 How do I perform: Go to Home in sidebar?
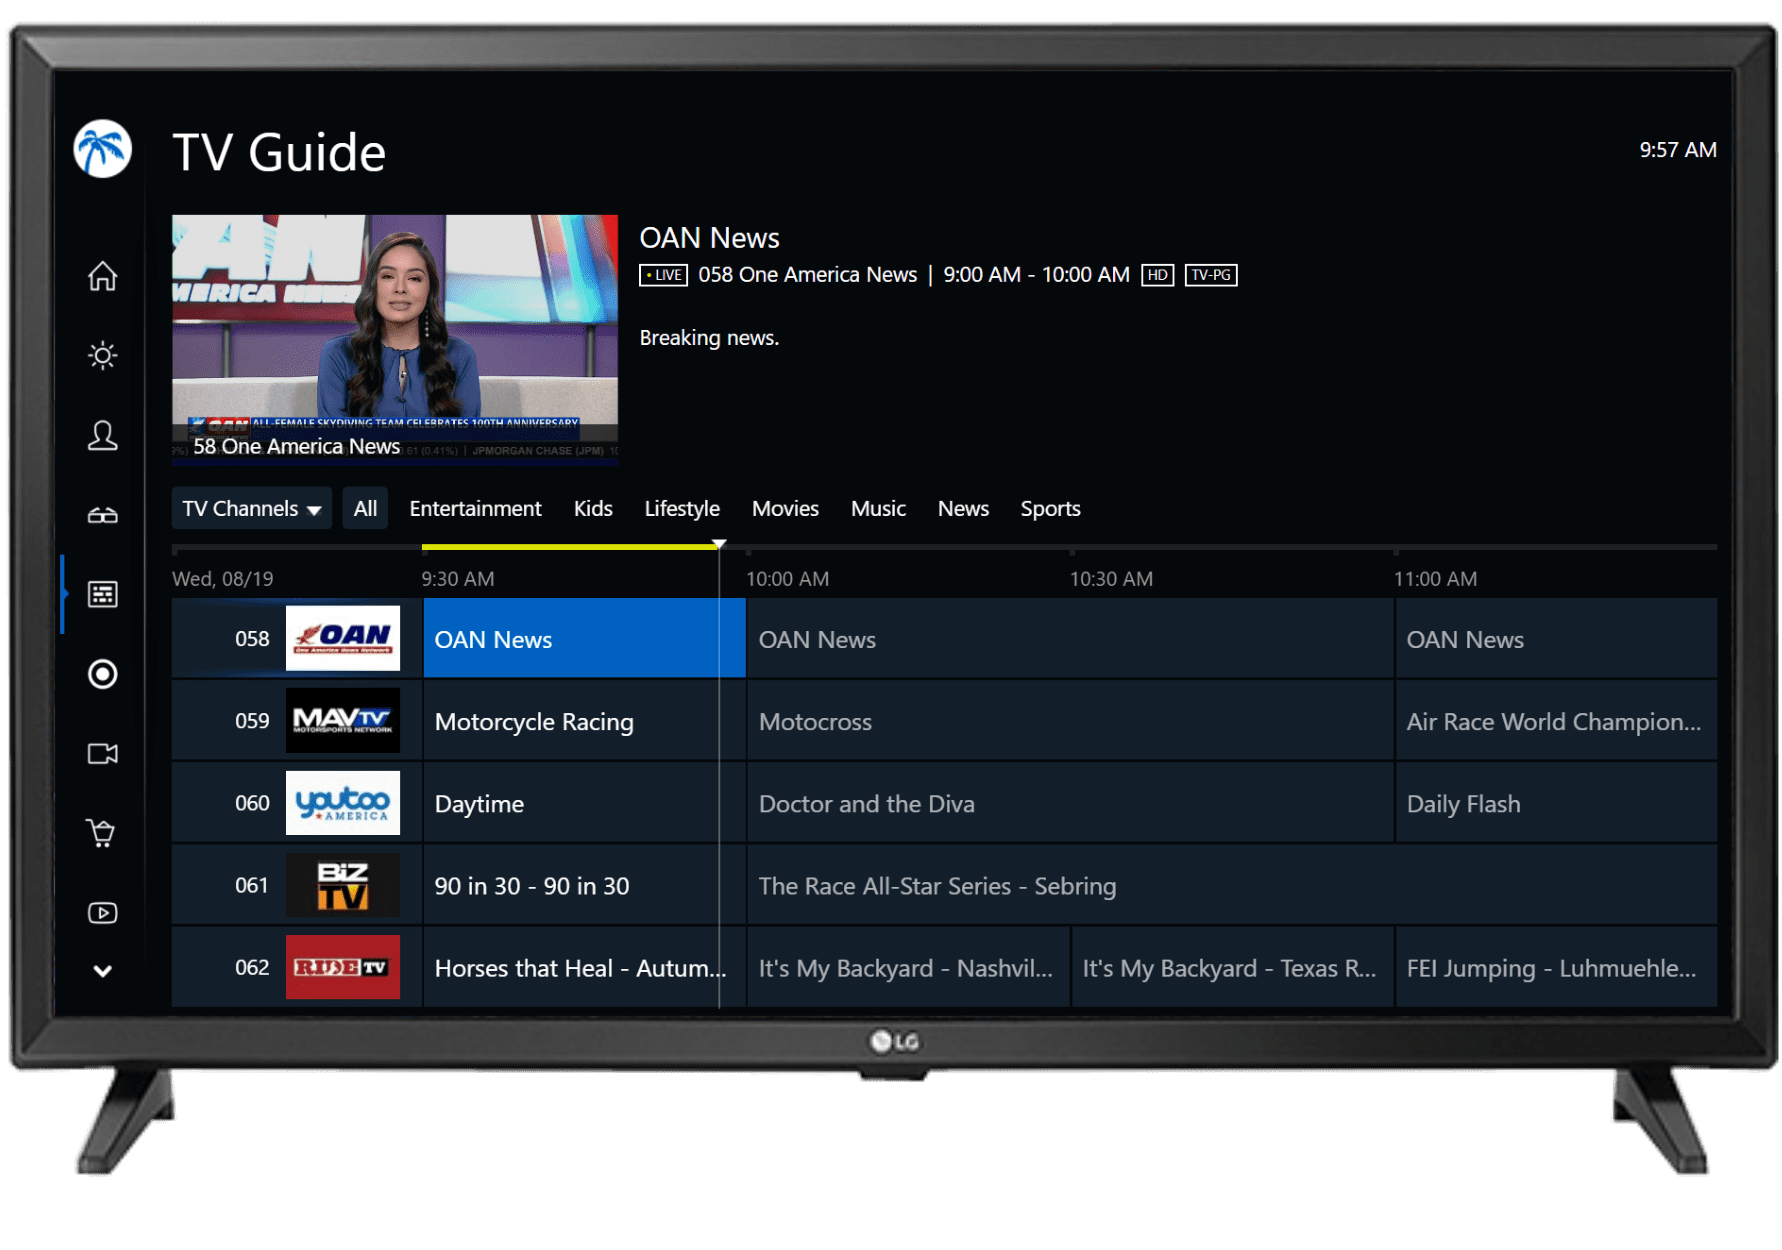click(x=102, y=276)
